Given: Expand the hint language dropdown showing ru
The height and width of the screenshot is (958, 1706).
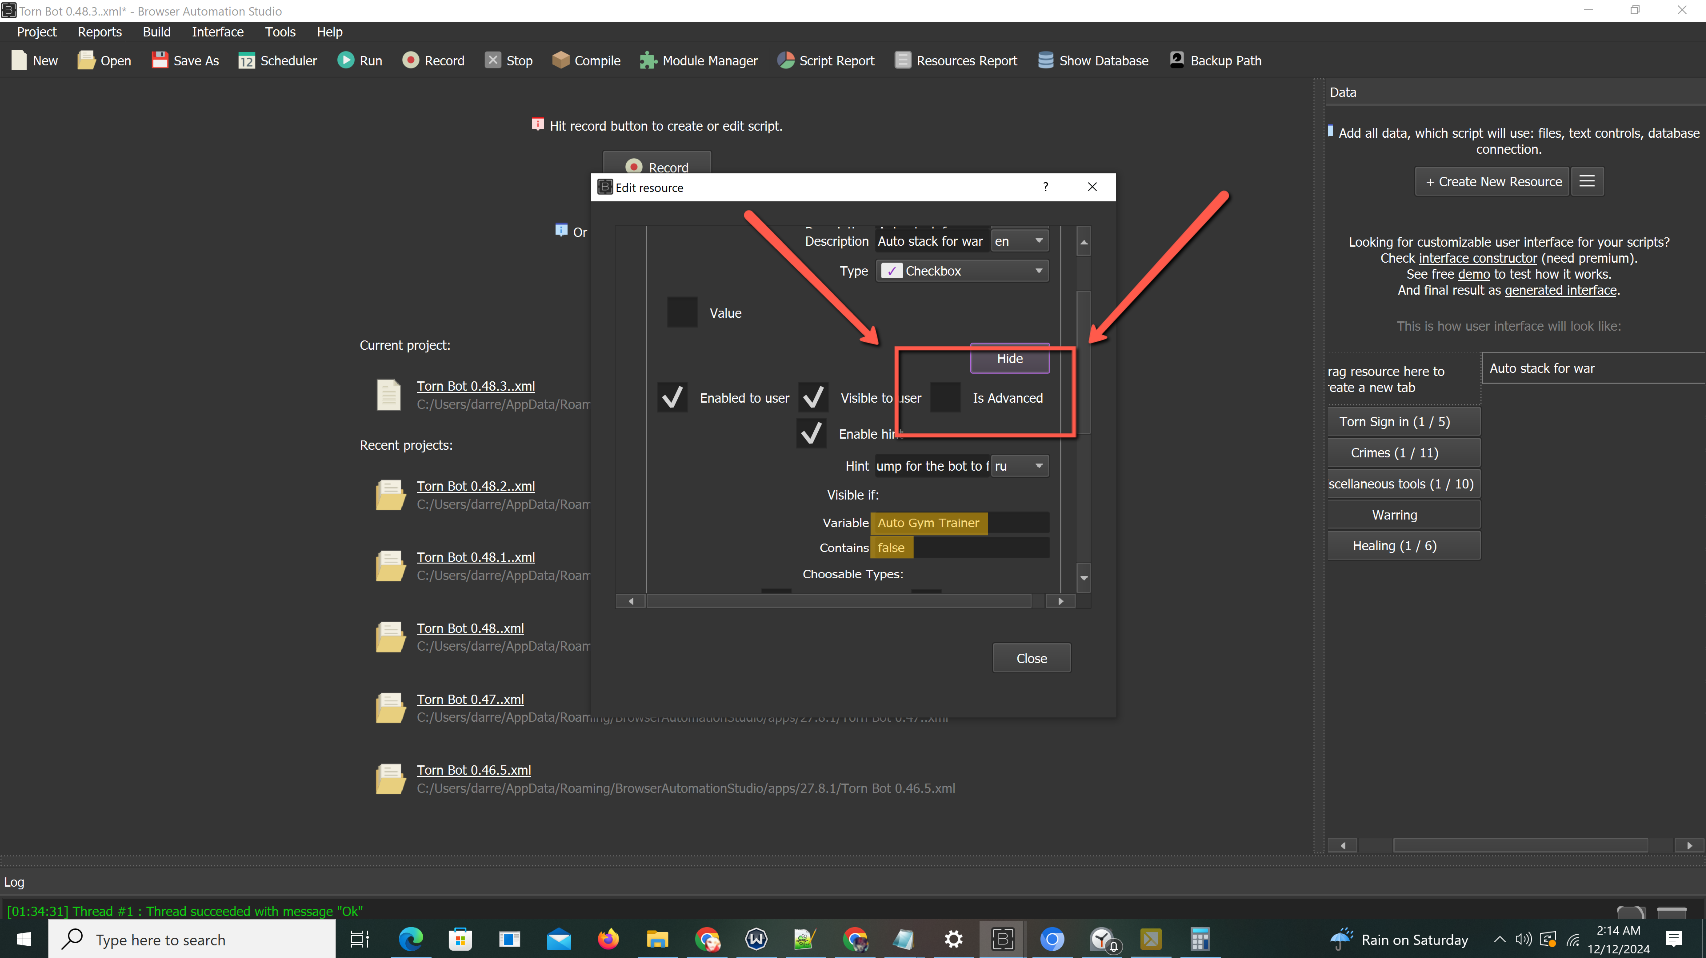Looking at the screenshot, I should 1019,466.
